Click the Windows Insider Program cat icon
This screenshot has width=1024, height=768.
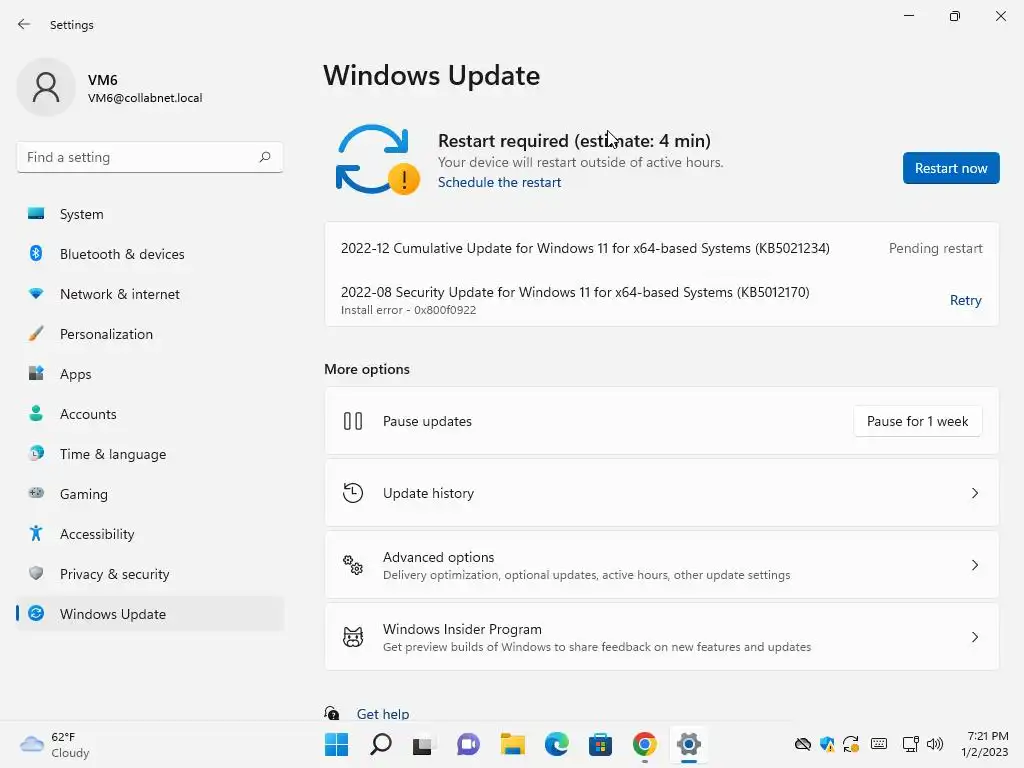353,637
